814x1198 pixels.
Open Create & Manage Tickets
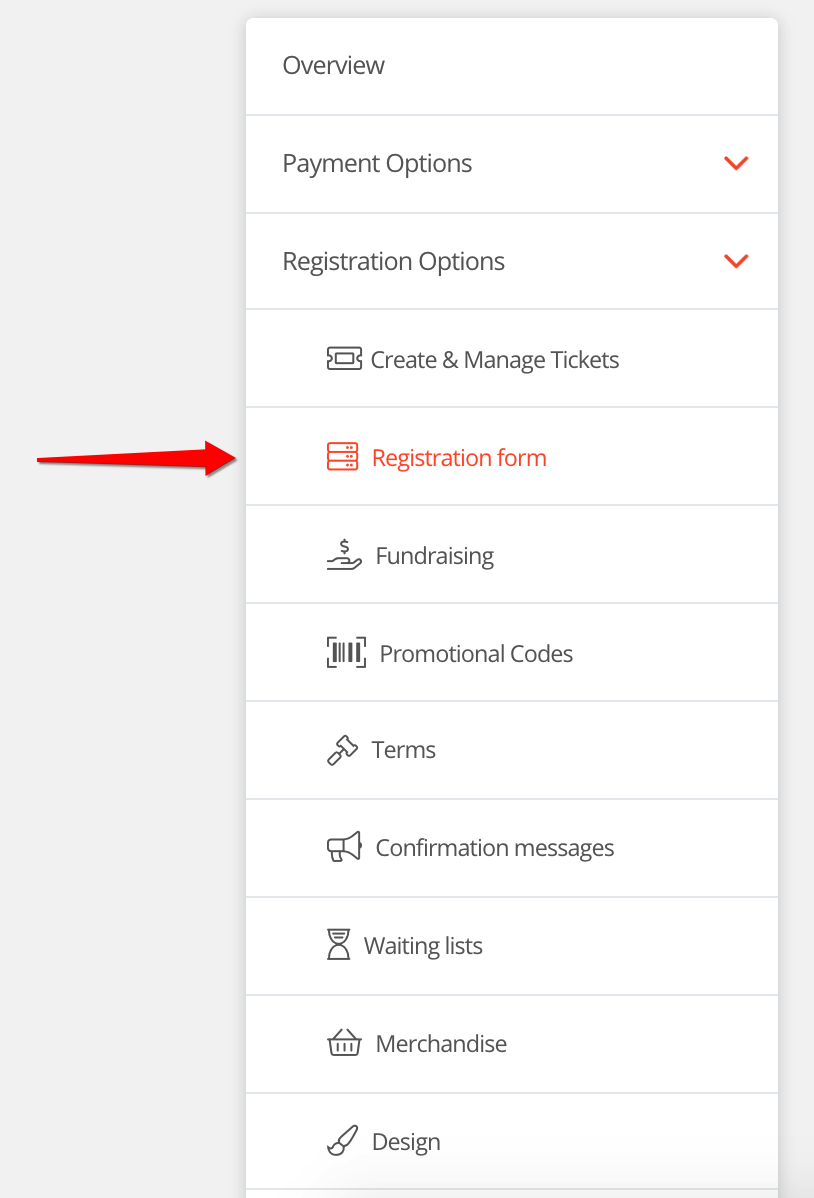[494, 359]
